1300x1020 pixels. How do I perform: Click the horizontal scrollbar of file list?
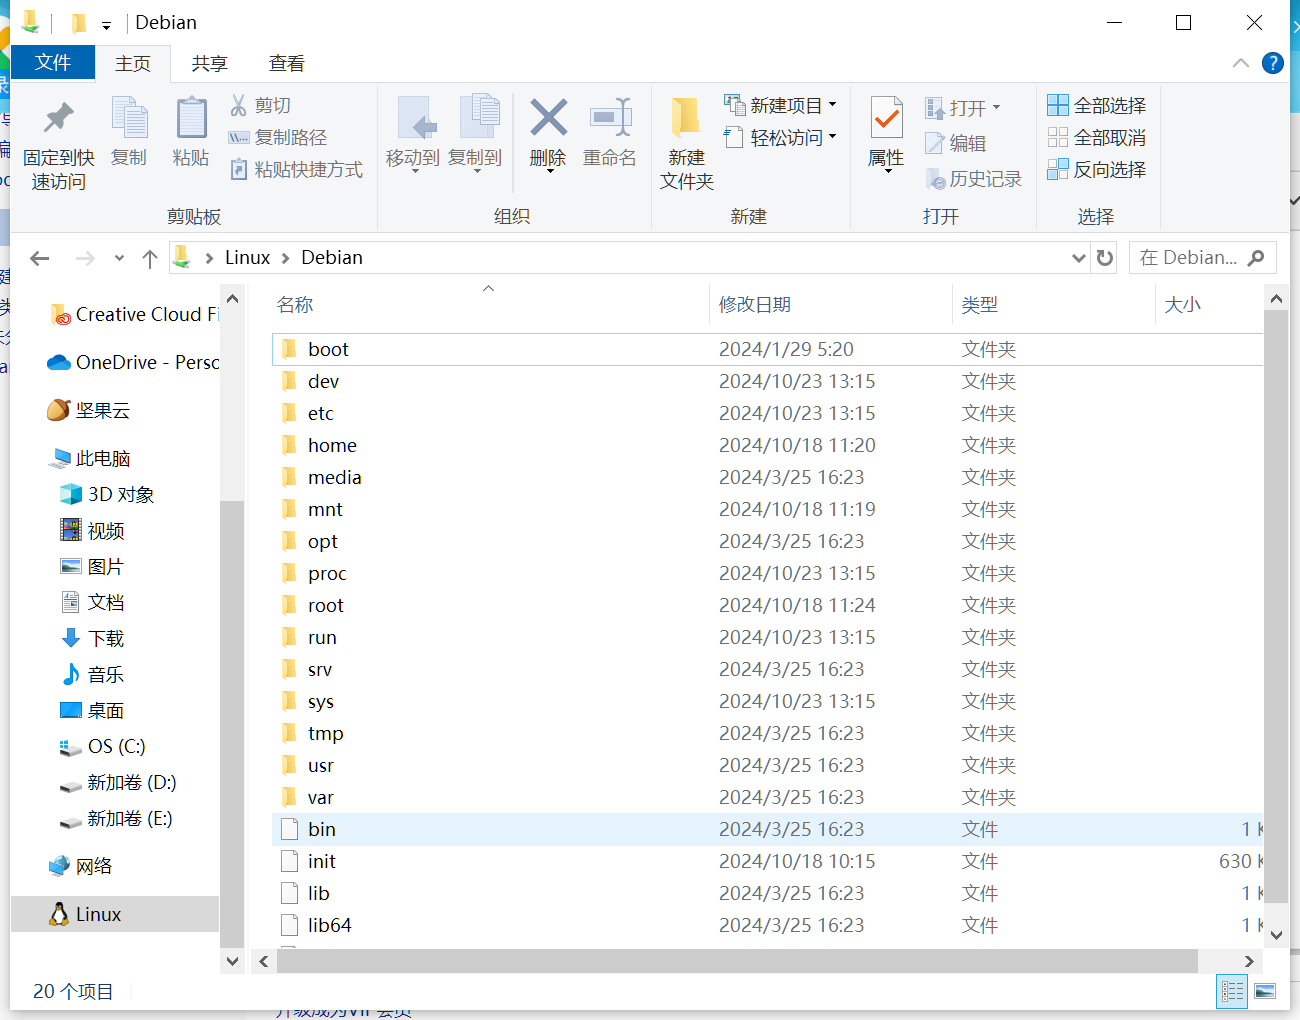pyautogui.click(x=737, y=961)
